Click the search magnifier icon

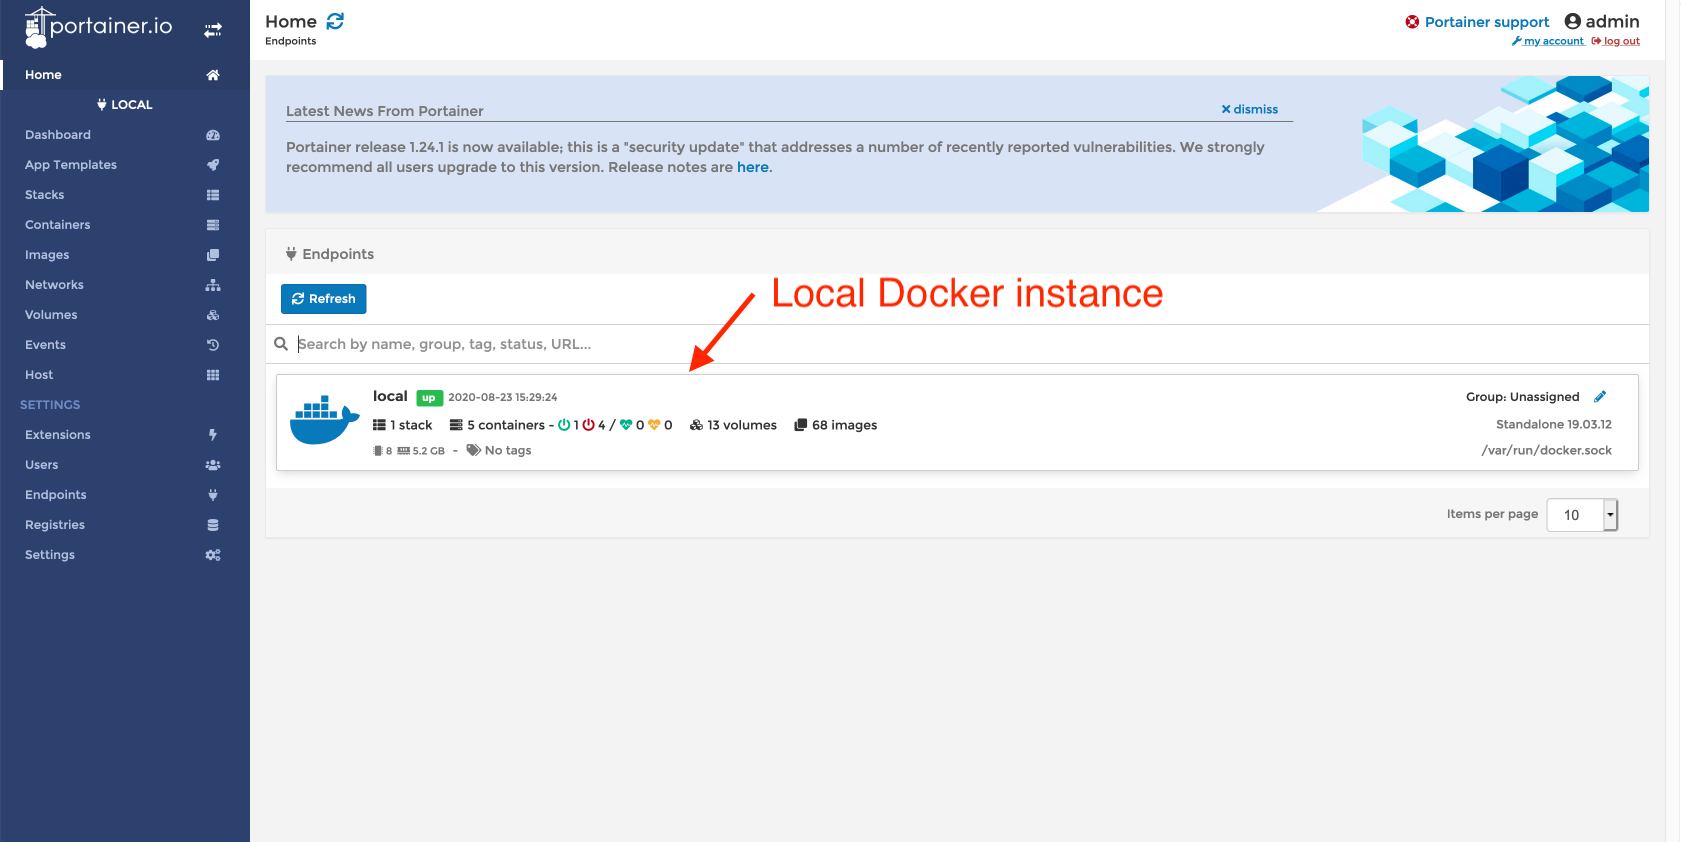(281, 344)
